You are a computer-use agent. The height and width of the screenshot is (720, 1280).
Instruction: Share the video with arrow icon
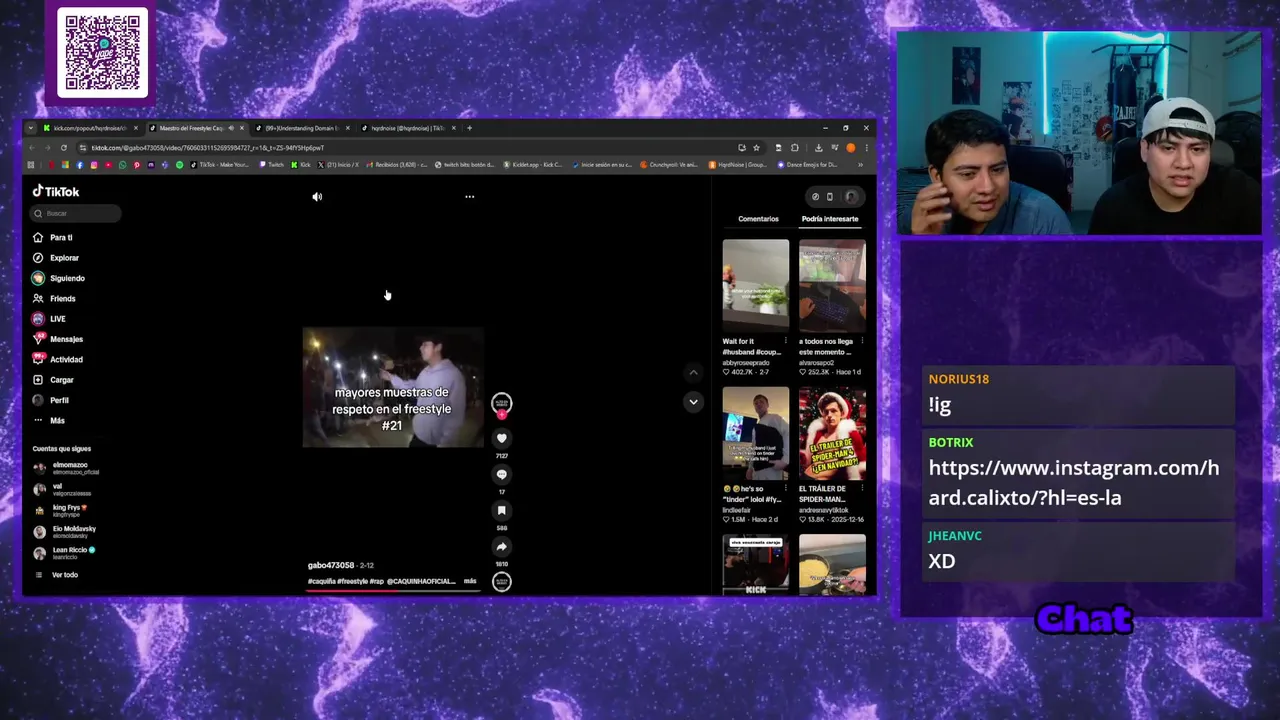[502, 546]
